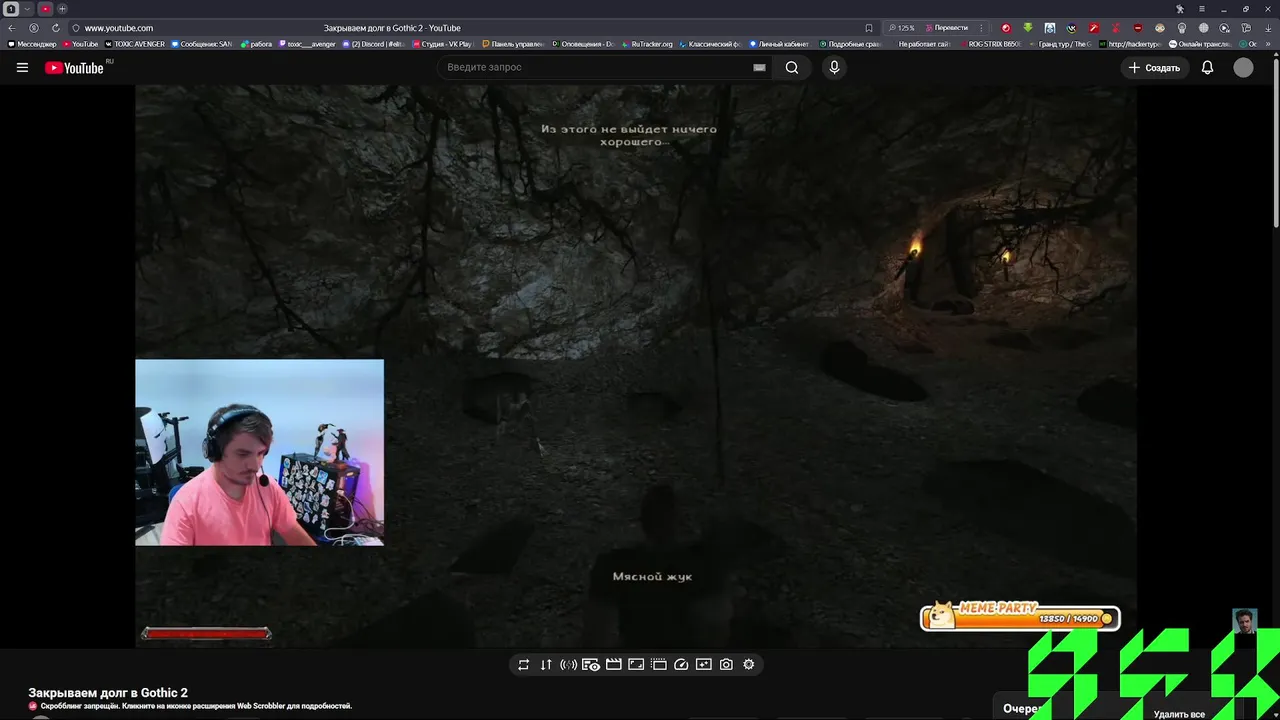
Task: Open TOXIC AVENGER bookmark
Action: 135,44
